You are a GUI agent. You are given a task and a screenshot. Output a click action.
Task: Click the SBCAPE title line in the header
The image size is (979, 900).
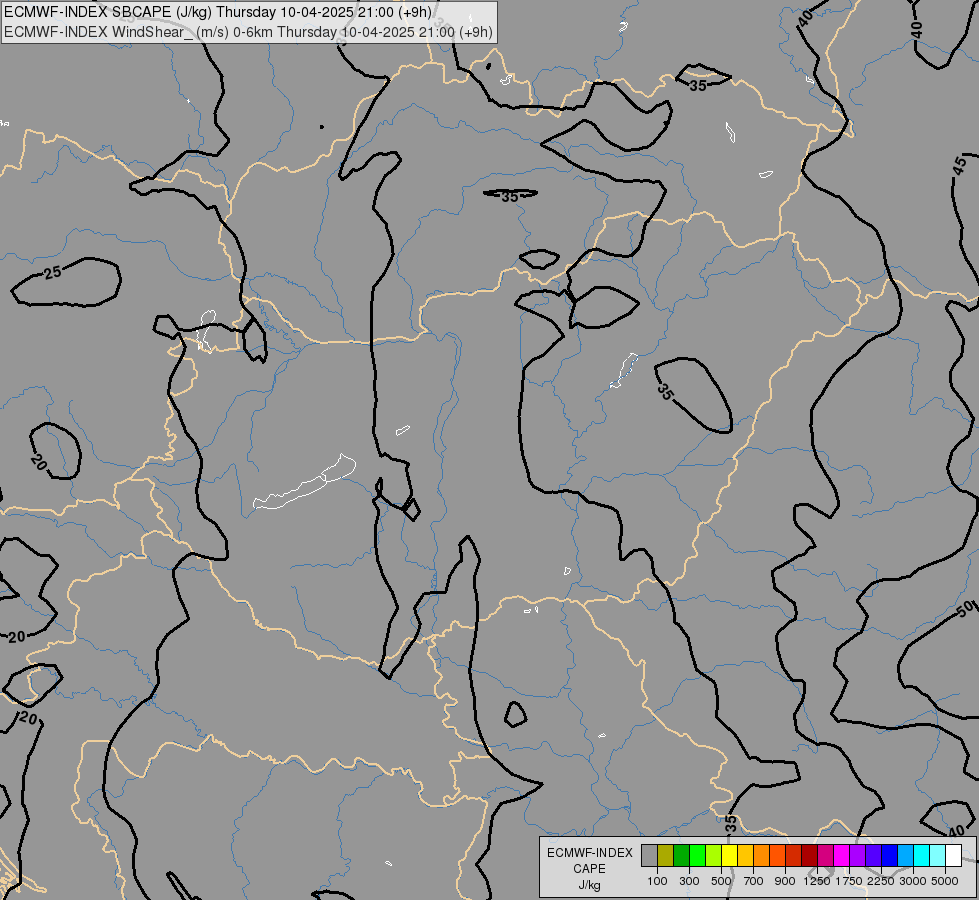[218, 12]
